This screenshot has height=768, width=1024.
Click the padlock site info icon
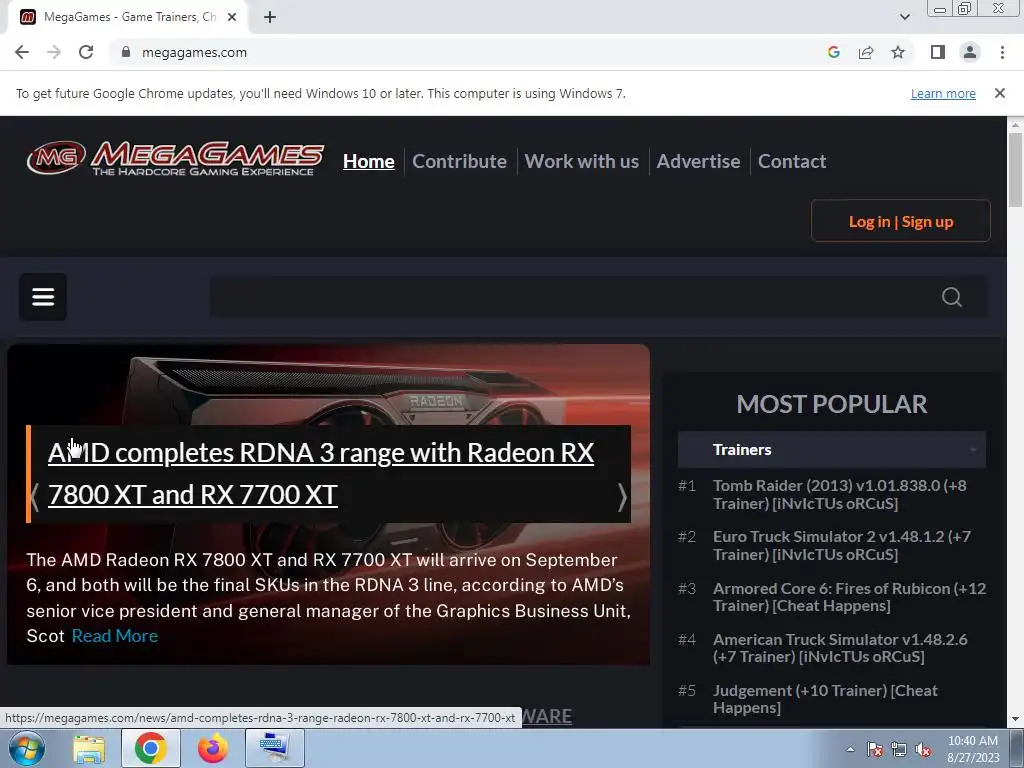126,52
